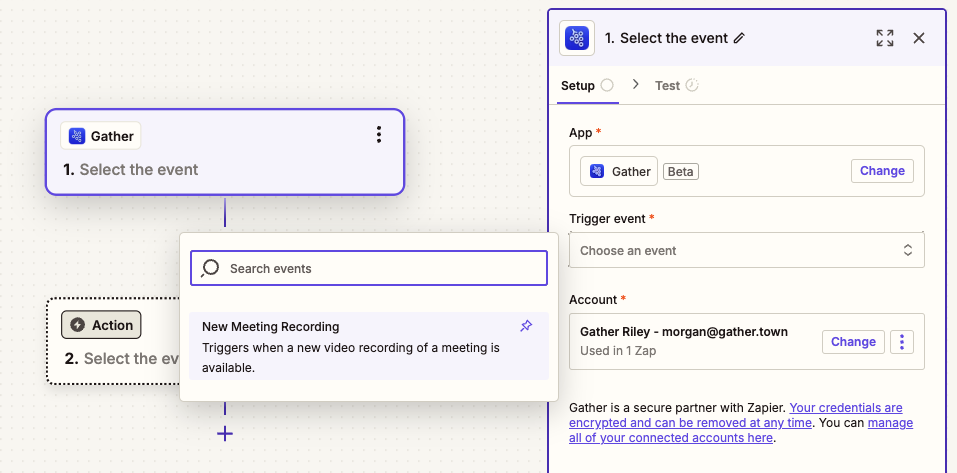Click the Beta label next to Gather
The width and height of the screenshot is (957, 473).
(x=681, y=172)
